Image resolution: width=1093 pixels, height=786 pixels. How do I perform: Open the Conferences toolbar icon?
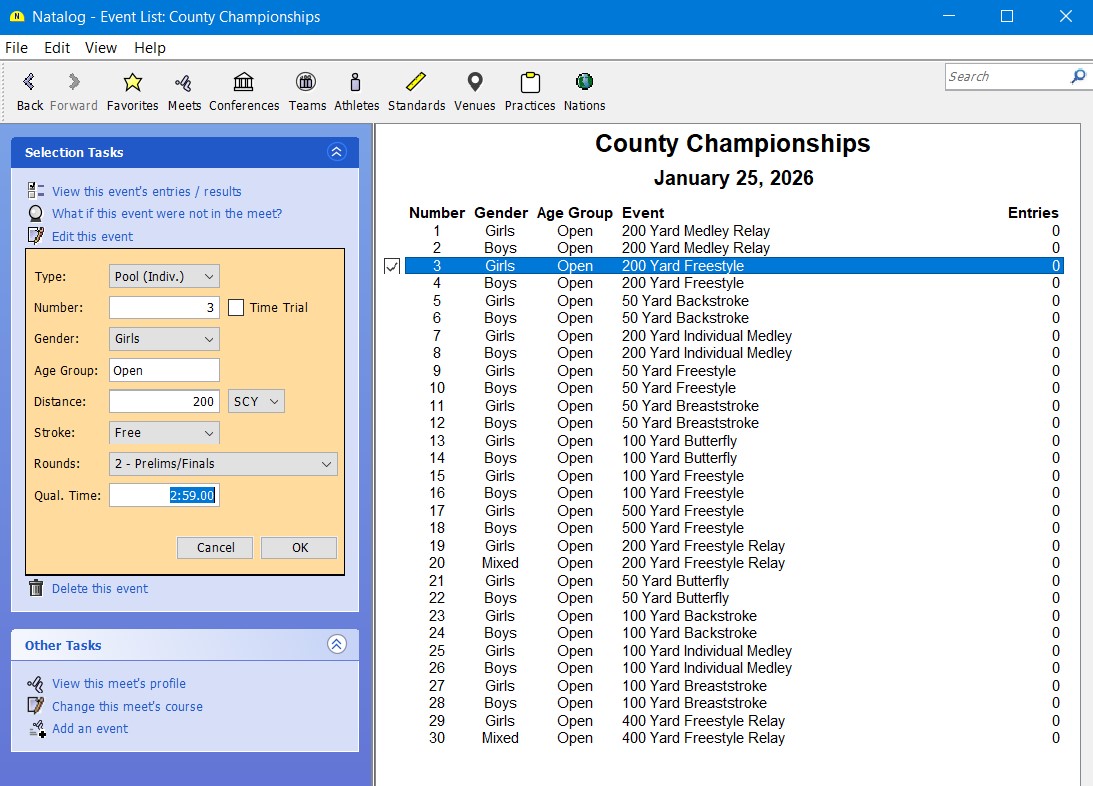(244, 83)
